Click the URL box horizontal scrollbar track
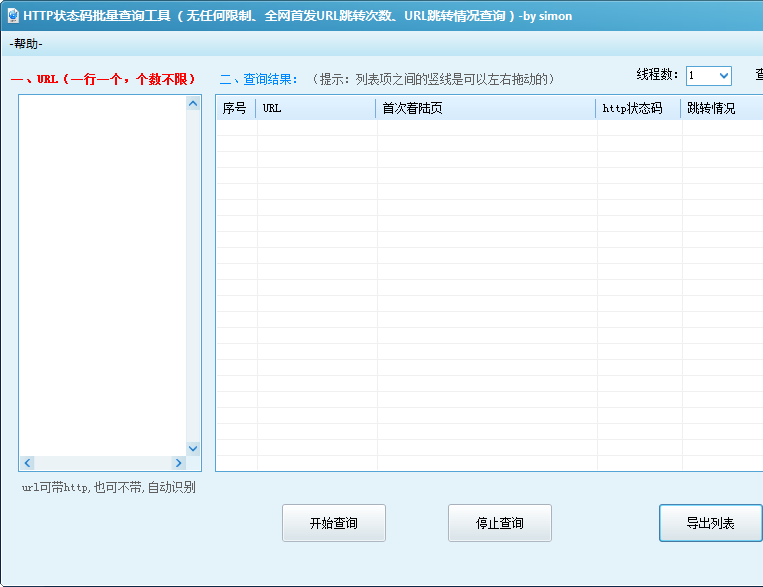 coord(103,463)
